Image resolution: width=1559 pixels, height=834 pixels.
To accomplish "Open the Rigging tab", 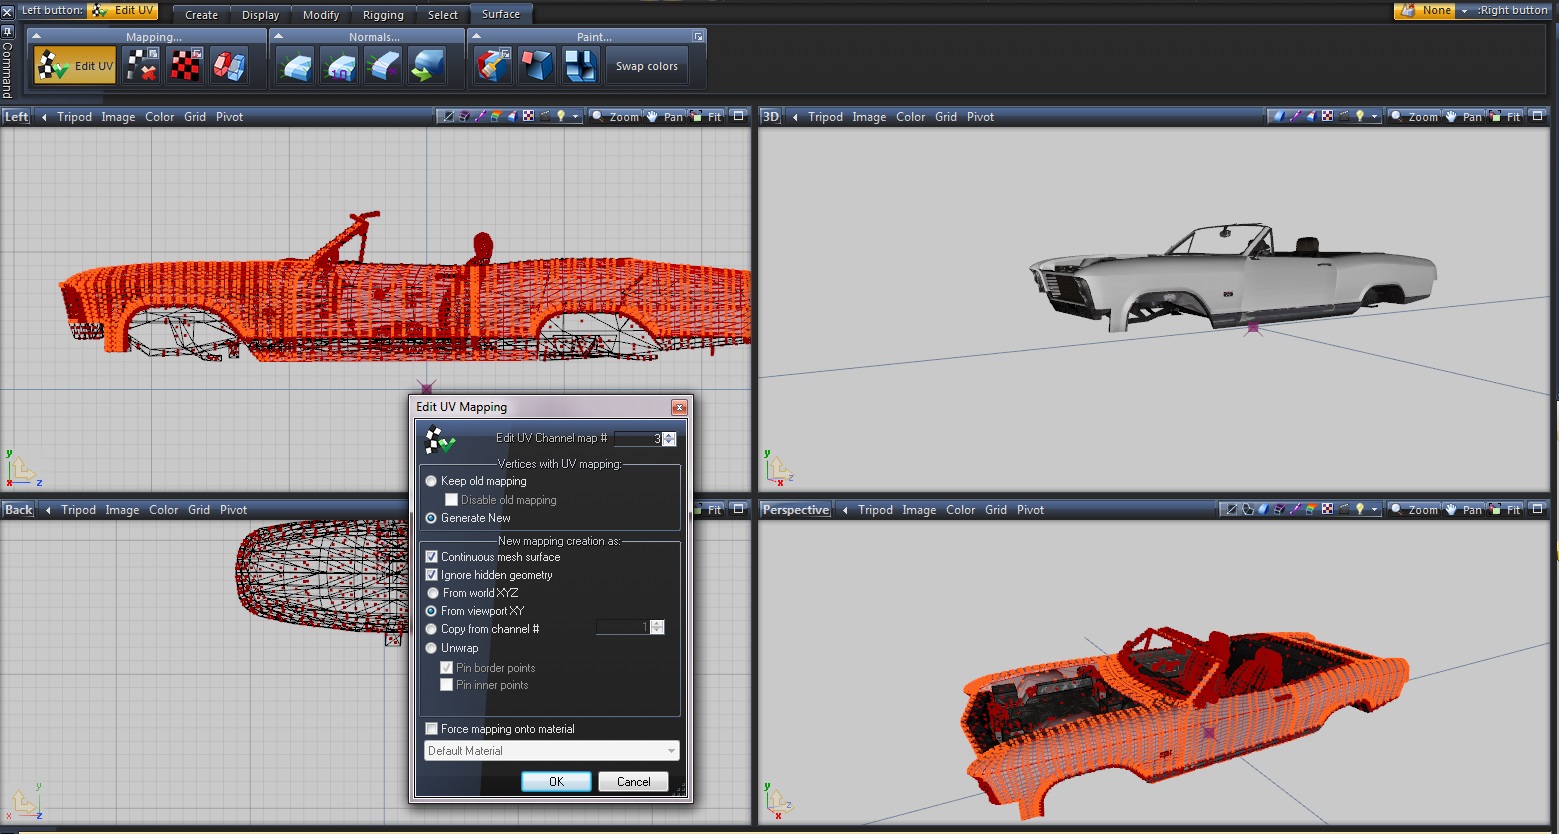I will (x=383, y=15).
